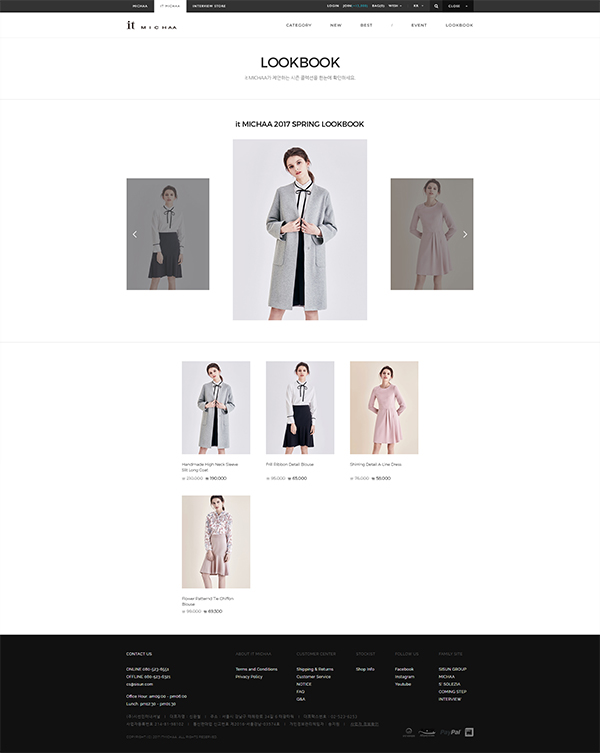Open Shipping & Returns footer link
This screenshot has width=600, height=753.
coord(315,669)
